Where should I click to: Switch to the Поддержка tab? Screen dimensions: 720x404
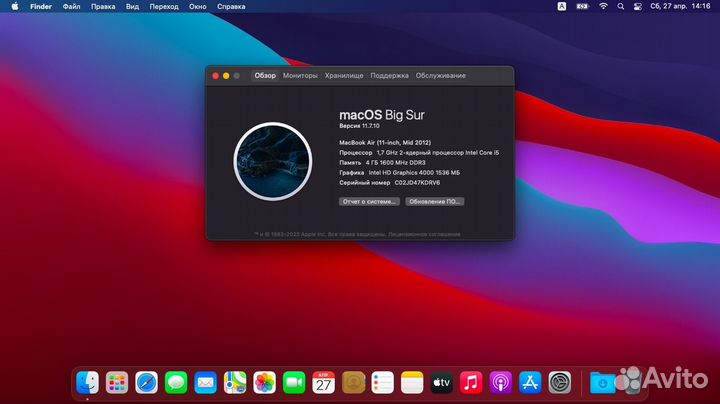coord(389,75)
